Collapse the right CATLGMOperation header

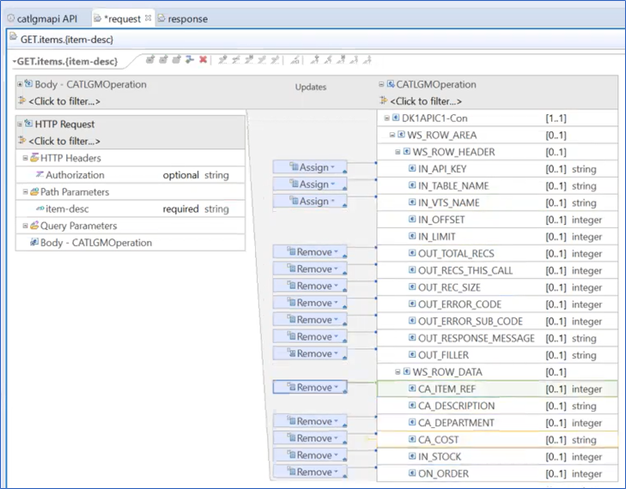(381, 84)
